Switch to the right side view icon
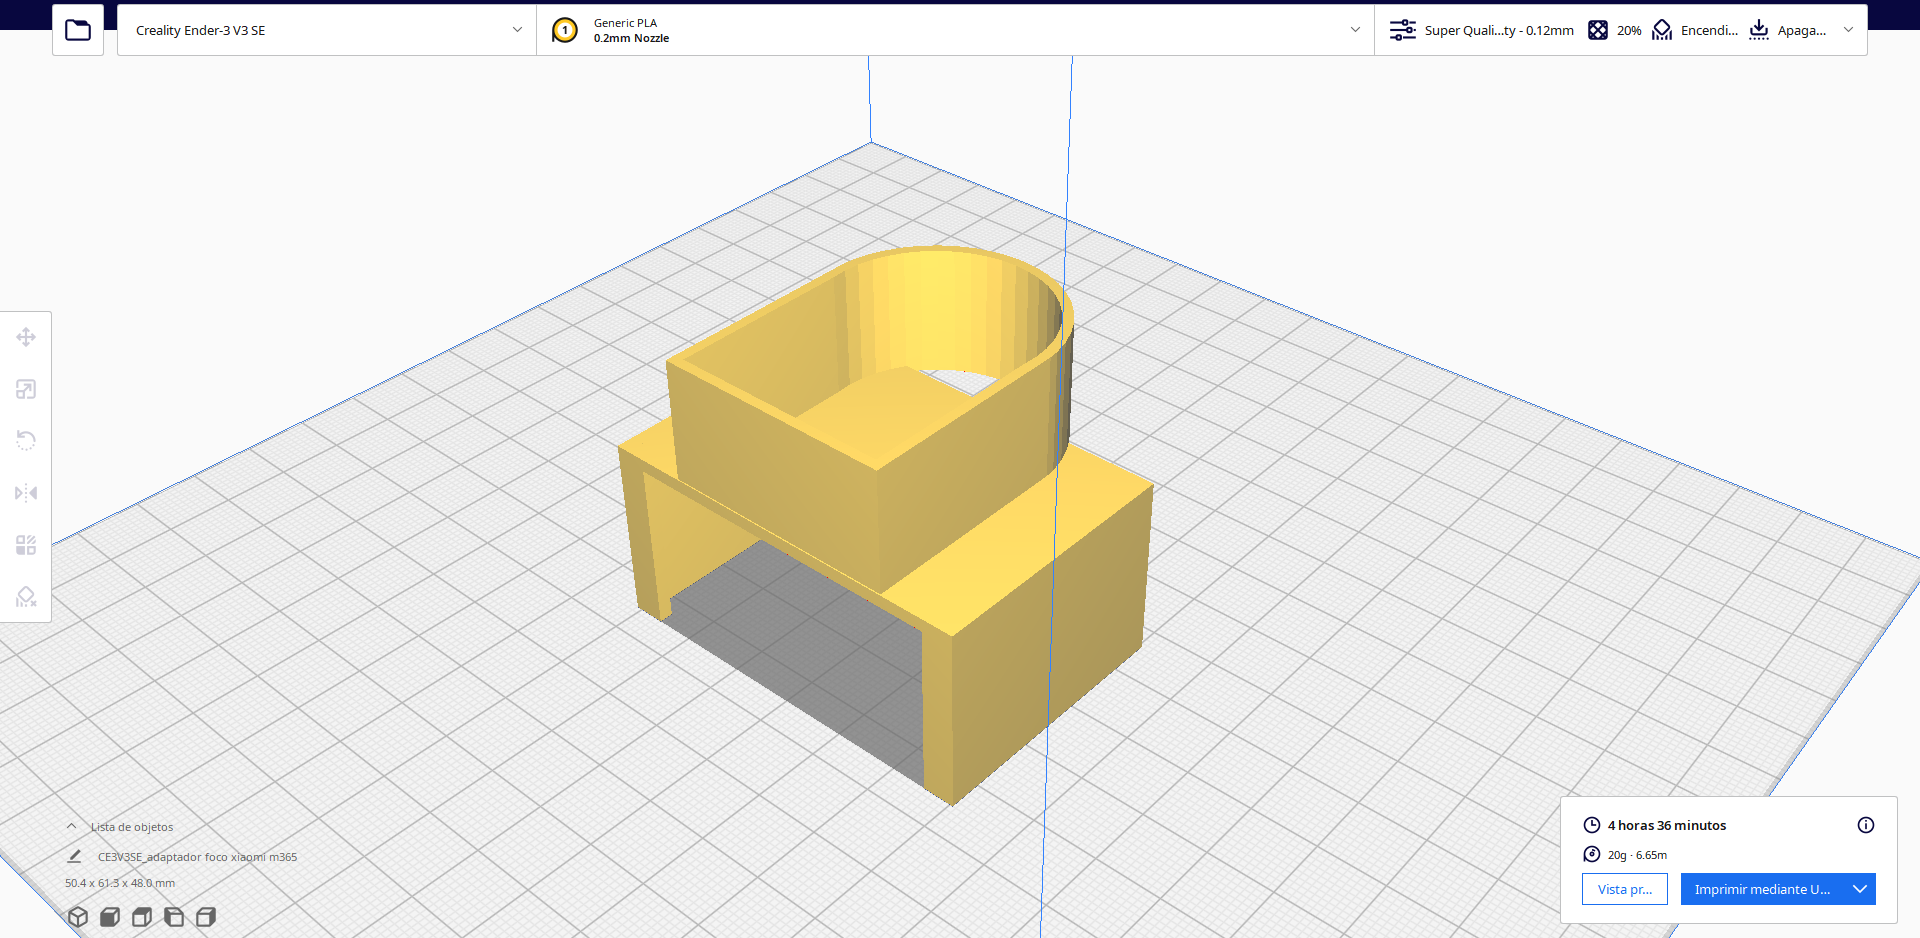This screenshot has height=938, width=1920. (206, 917)
